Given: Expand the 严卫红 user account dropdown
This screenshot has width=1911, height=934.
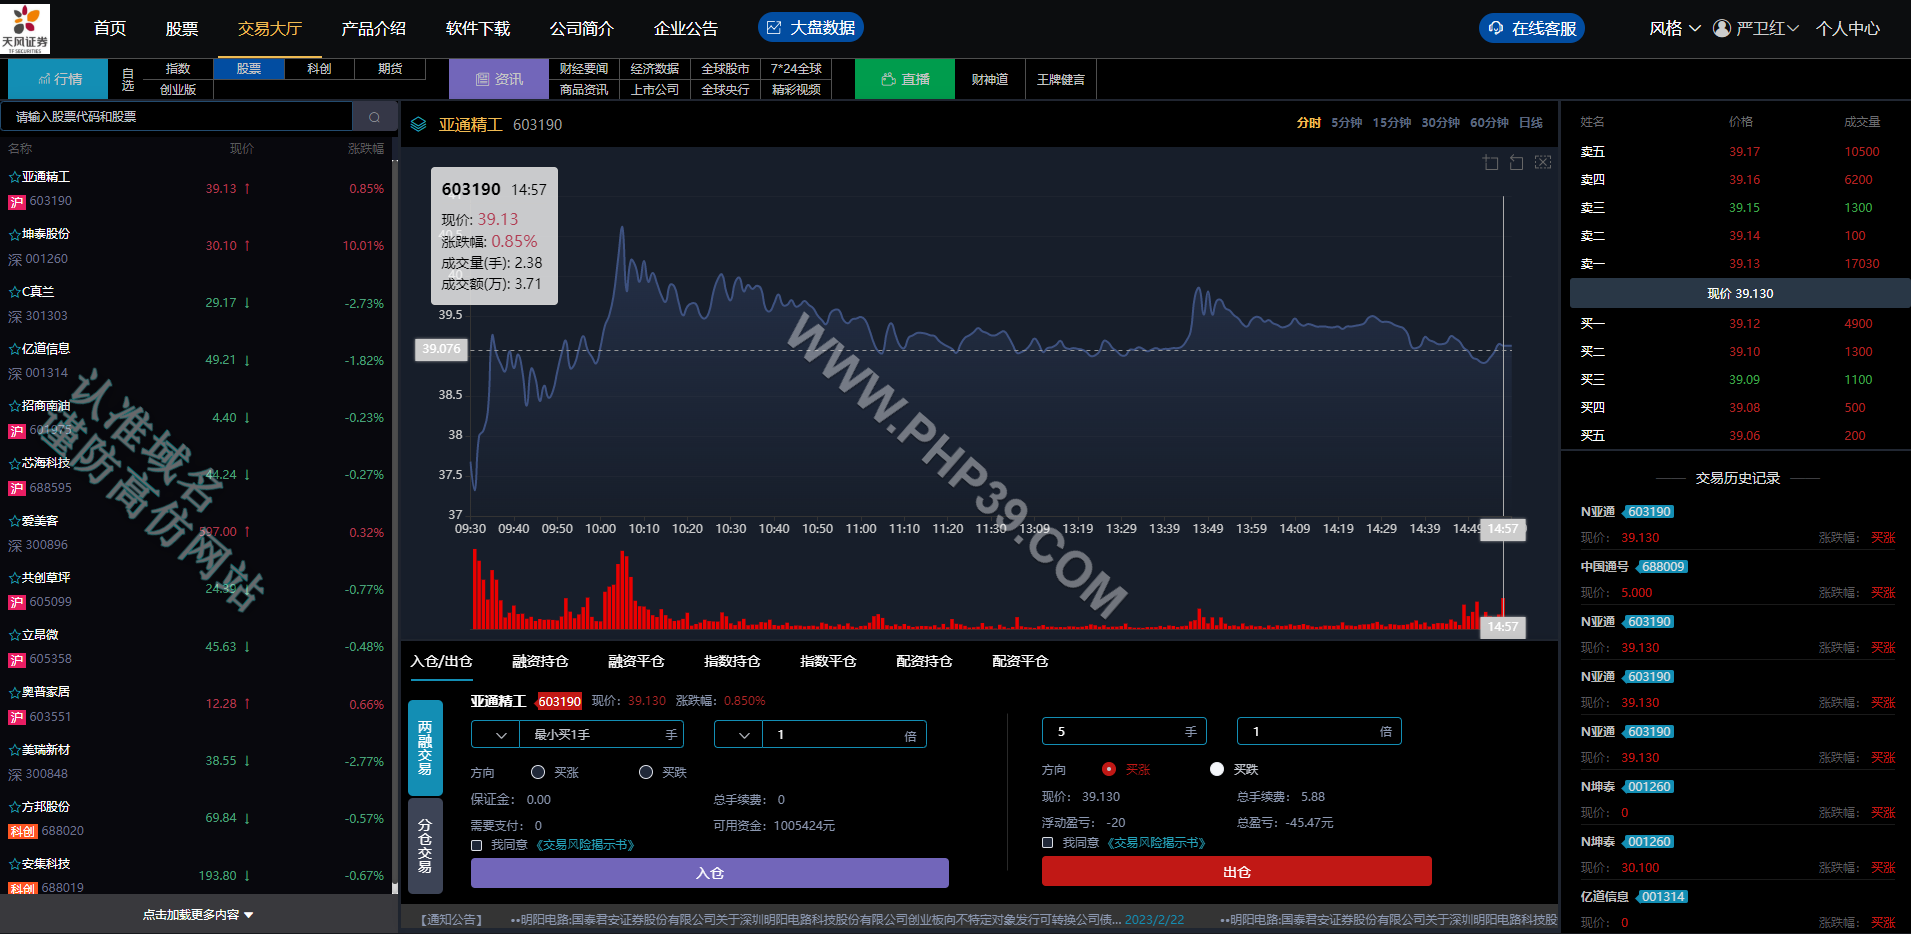Looking at the screenshot, I should coord(1756,28).
